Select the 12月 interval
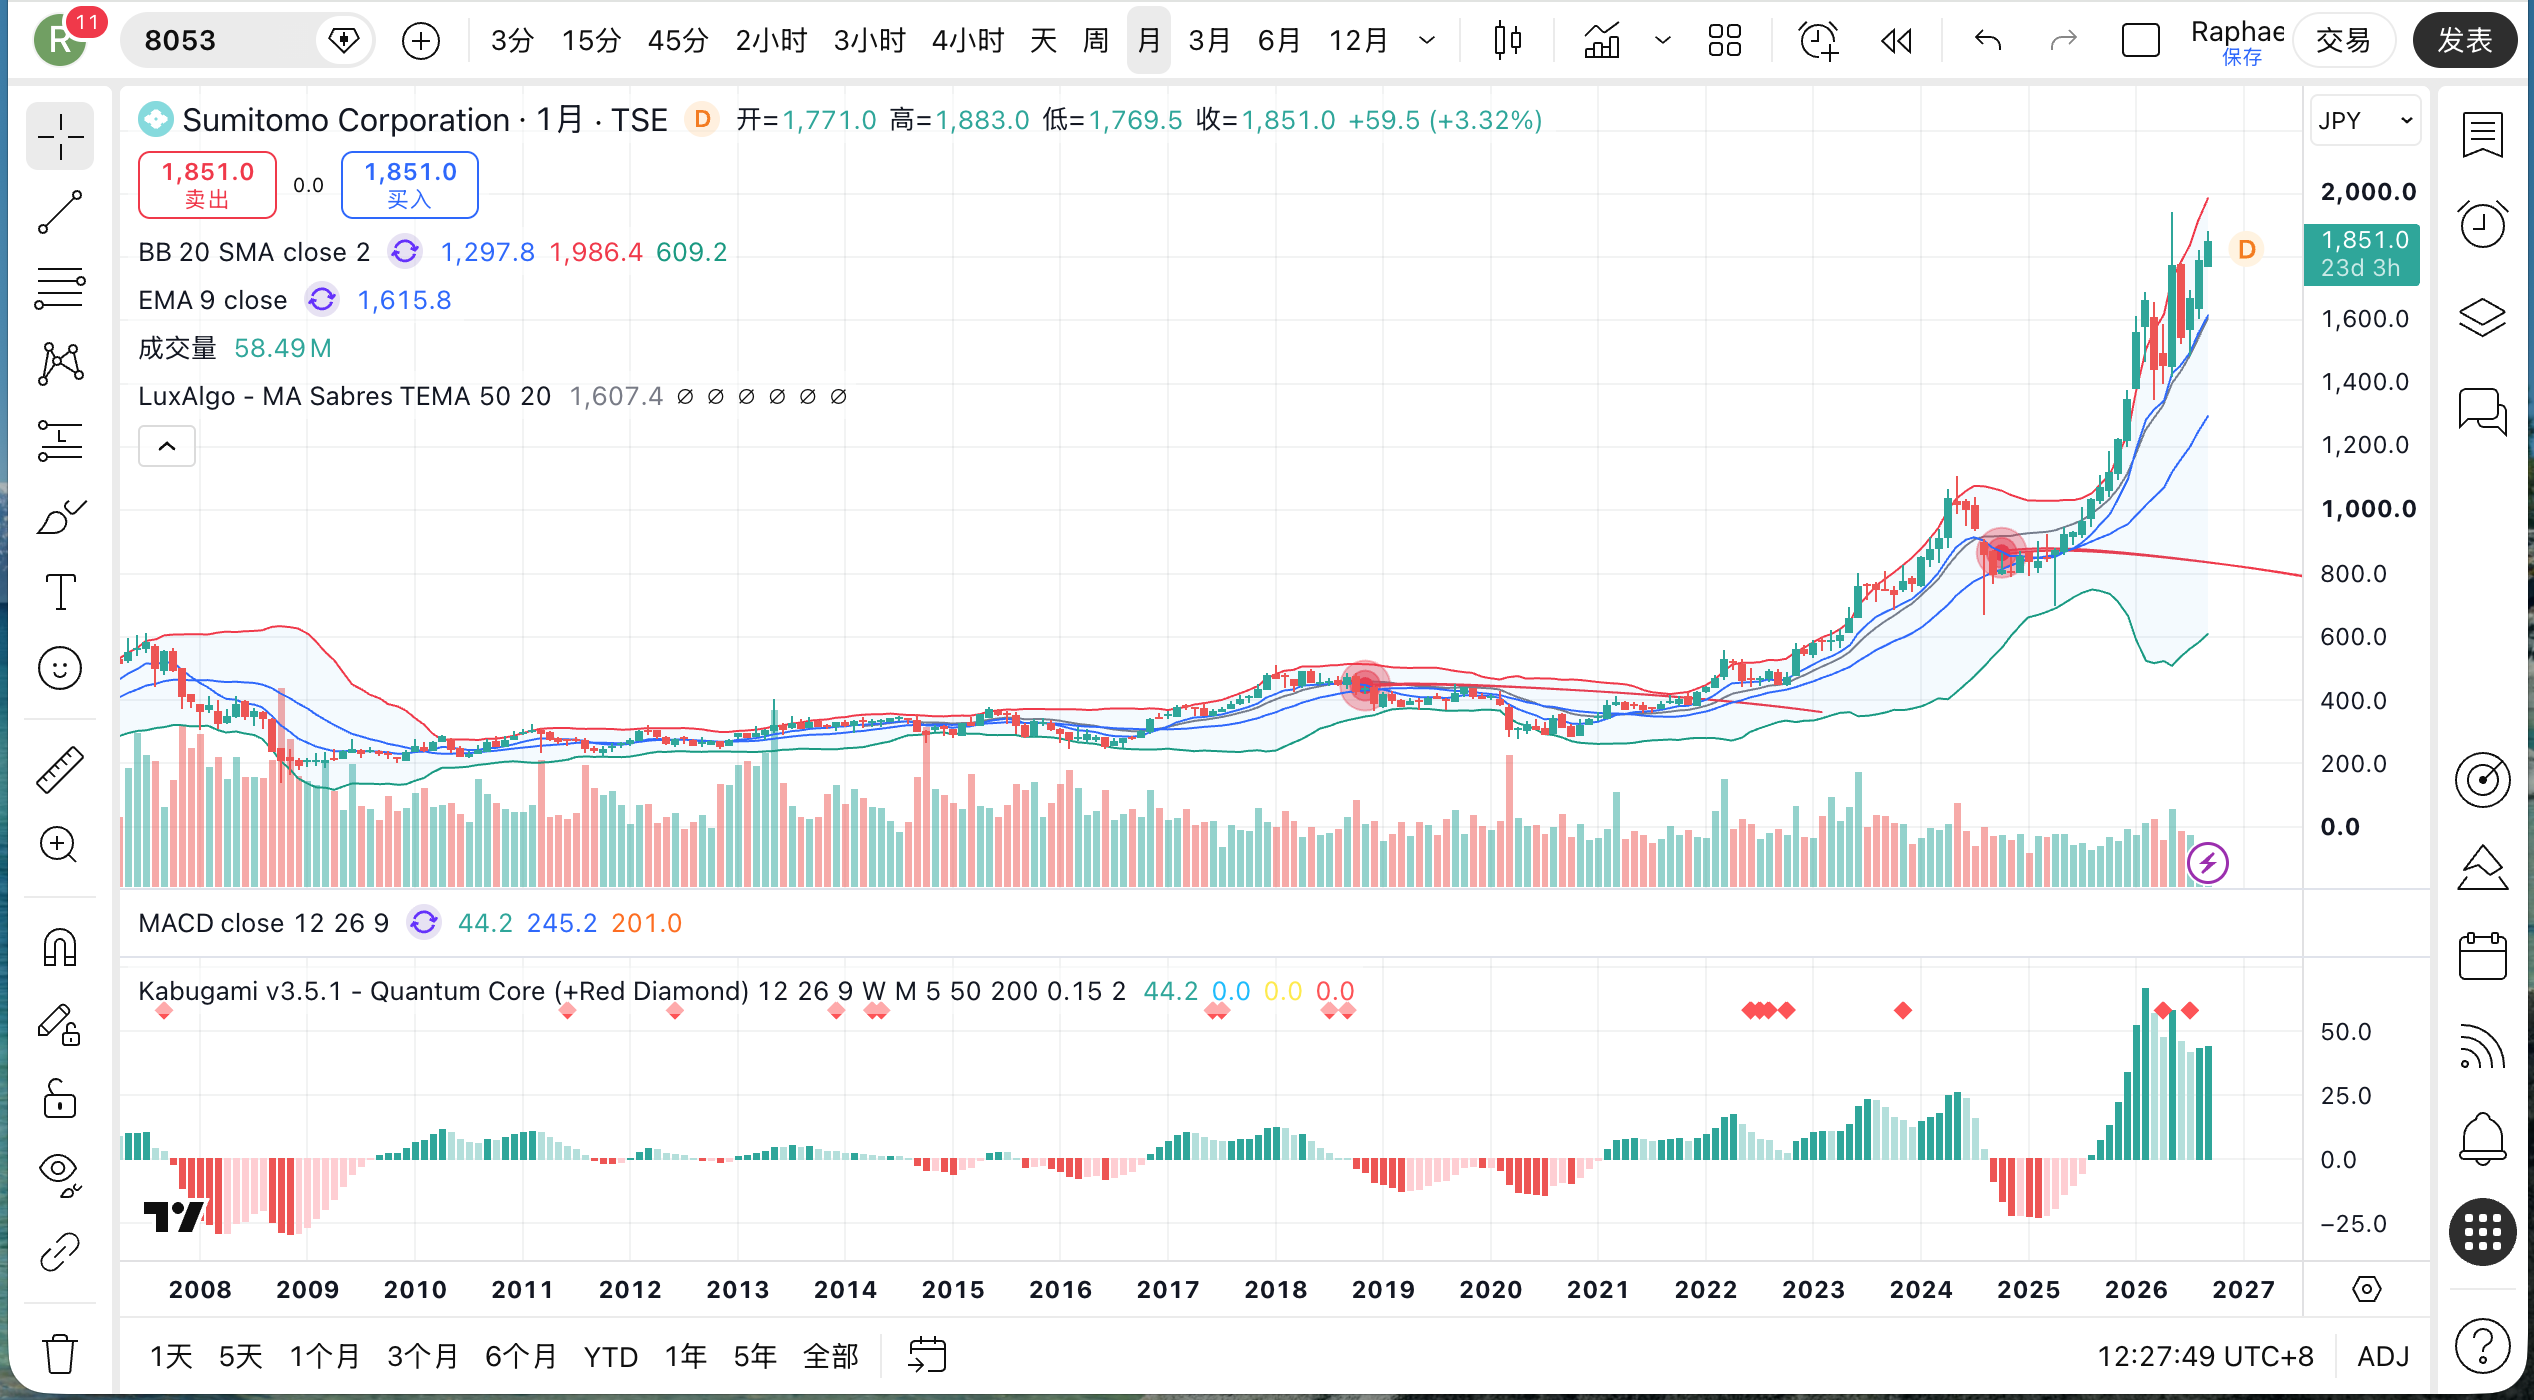This screenshot has width=2534, height=1400. click(x=1358, y=41)
